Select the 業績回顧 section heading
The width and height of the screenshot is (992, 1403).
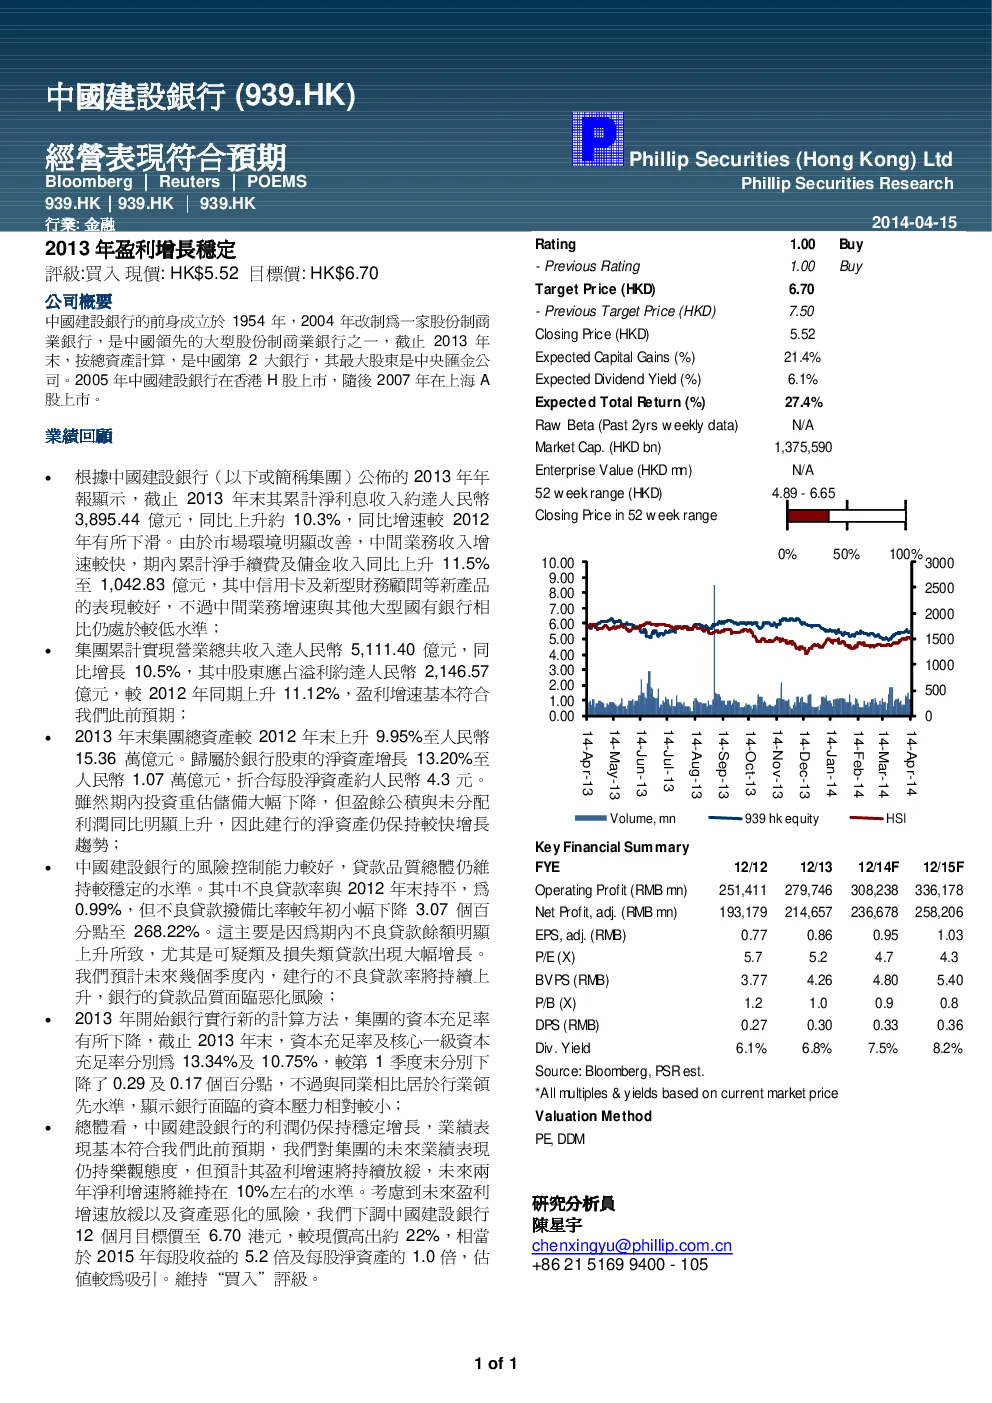[x=78, y=436]
